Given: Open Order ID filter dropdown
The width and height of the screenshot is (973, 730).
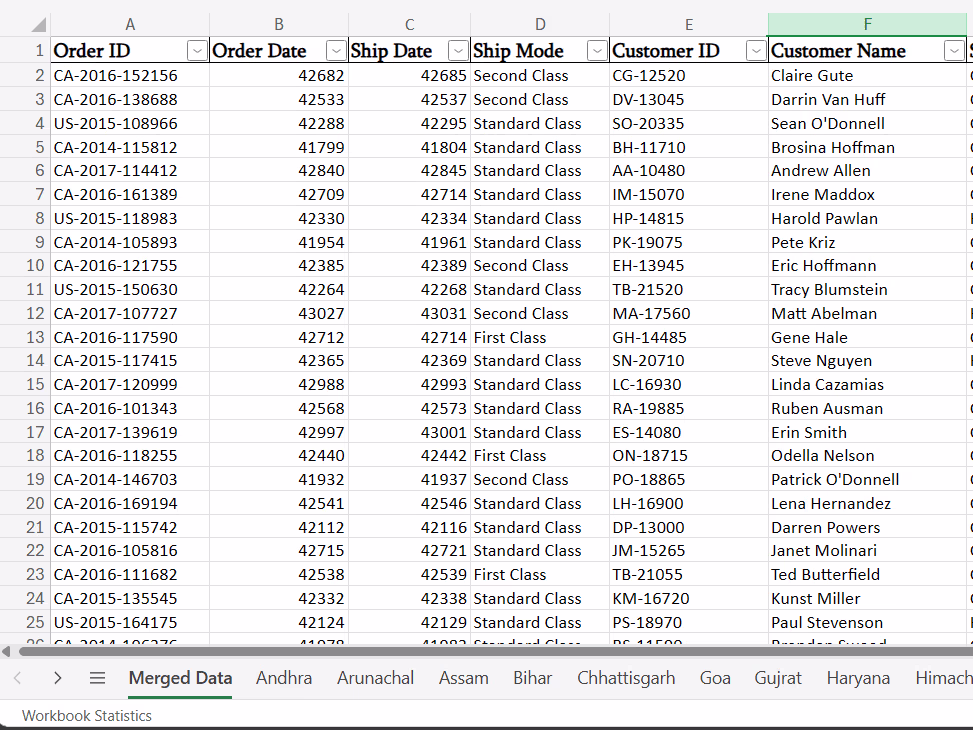Looking at the screenshot, I should pos(197,50).
